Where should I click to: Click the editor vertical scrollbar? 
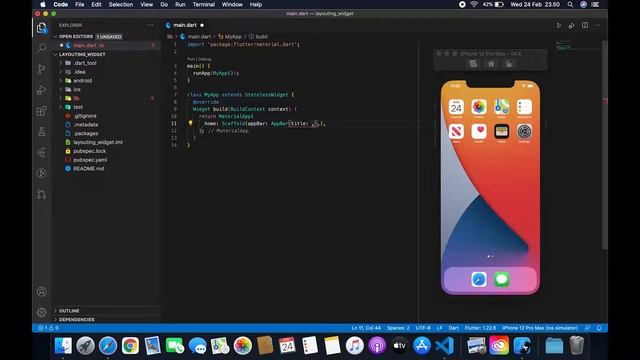(x=604, y=144)
